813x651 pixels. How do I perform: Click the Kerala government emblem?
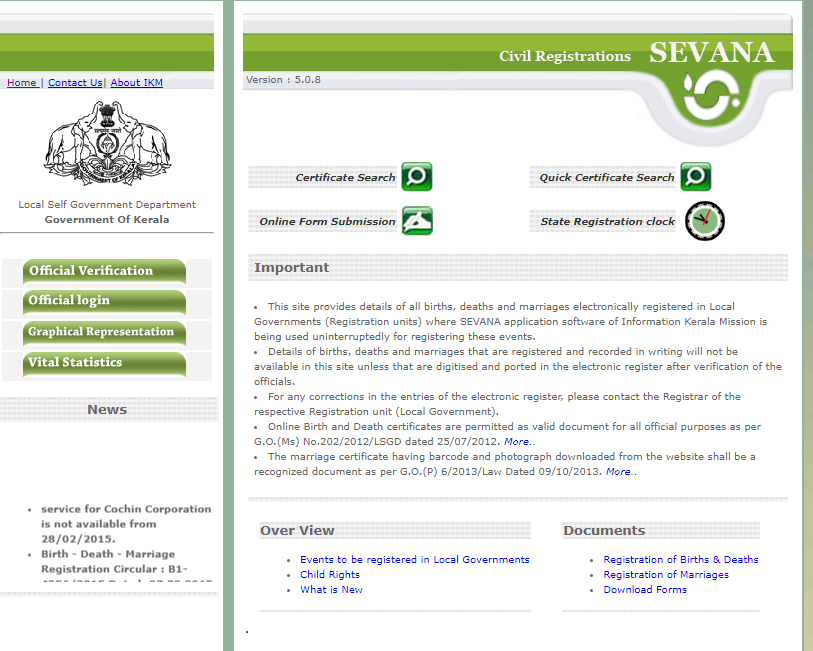pos(107,143)
